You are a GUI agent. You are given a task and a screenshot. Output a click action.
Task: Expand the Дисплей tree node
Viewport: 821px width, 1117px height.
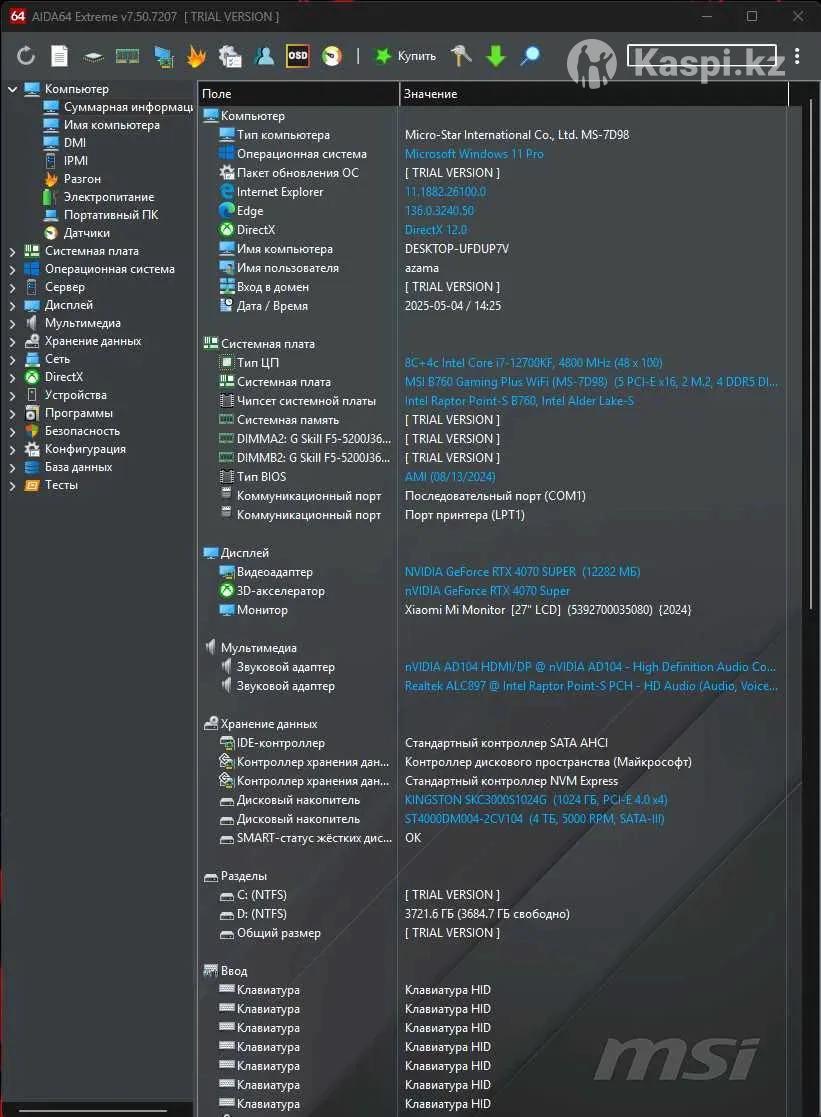[x=12, y=305]
